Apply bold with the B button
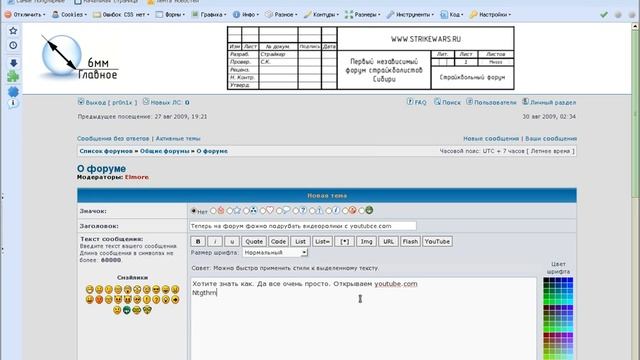Viewport: 640px width, 360px height. [198, 242]
